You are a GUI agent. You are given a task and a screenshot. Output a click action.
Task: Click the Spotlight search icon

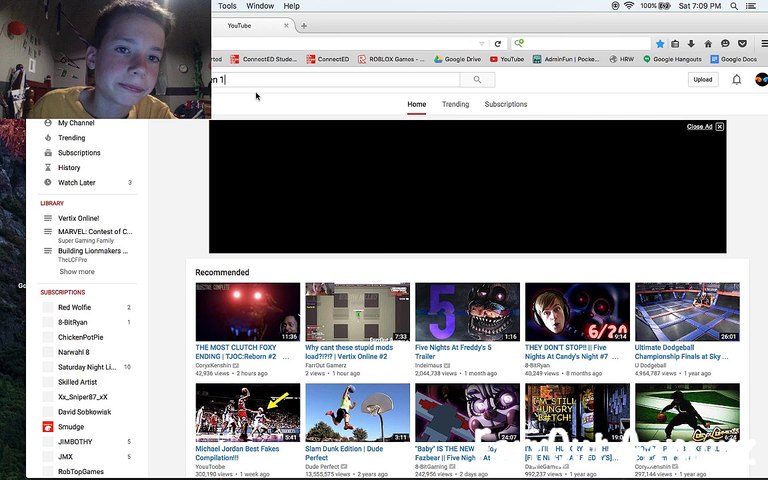coord(734,6)
